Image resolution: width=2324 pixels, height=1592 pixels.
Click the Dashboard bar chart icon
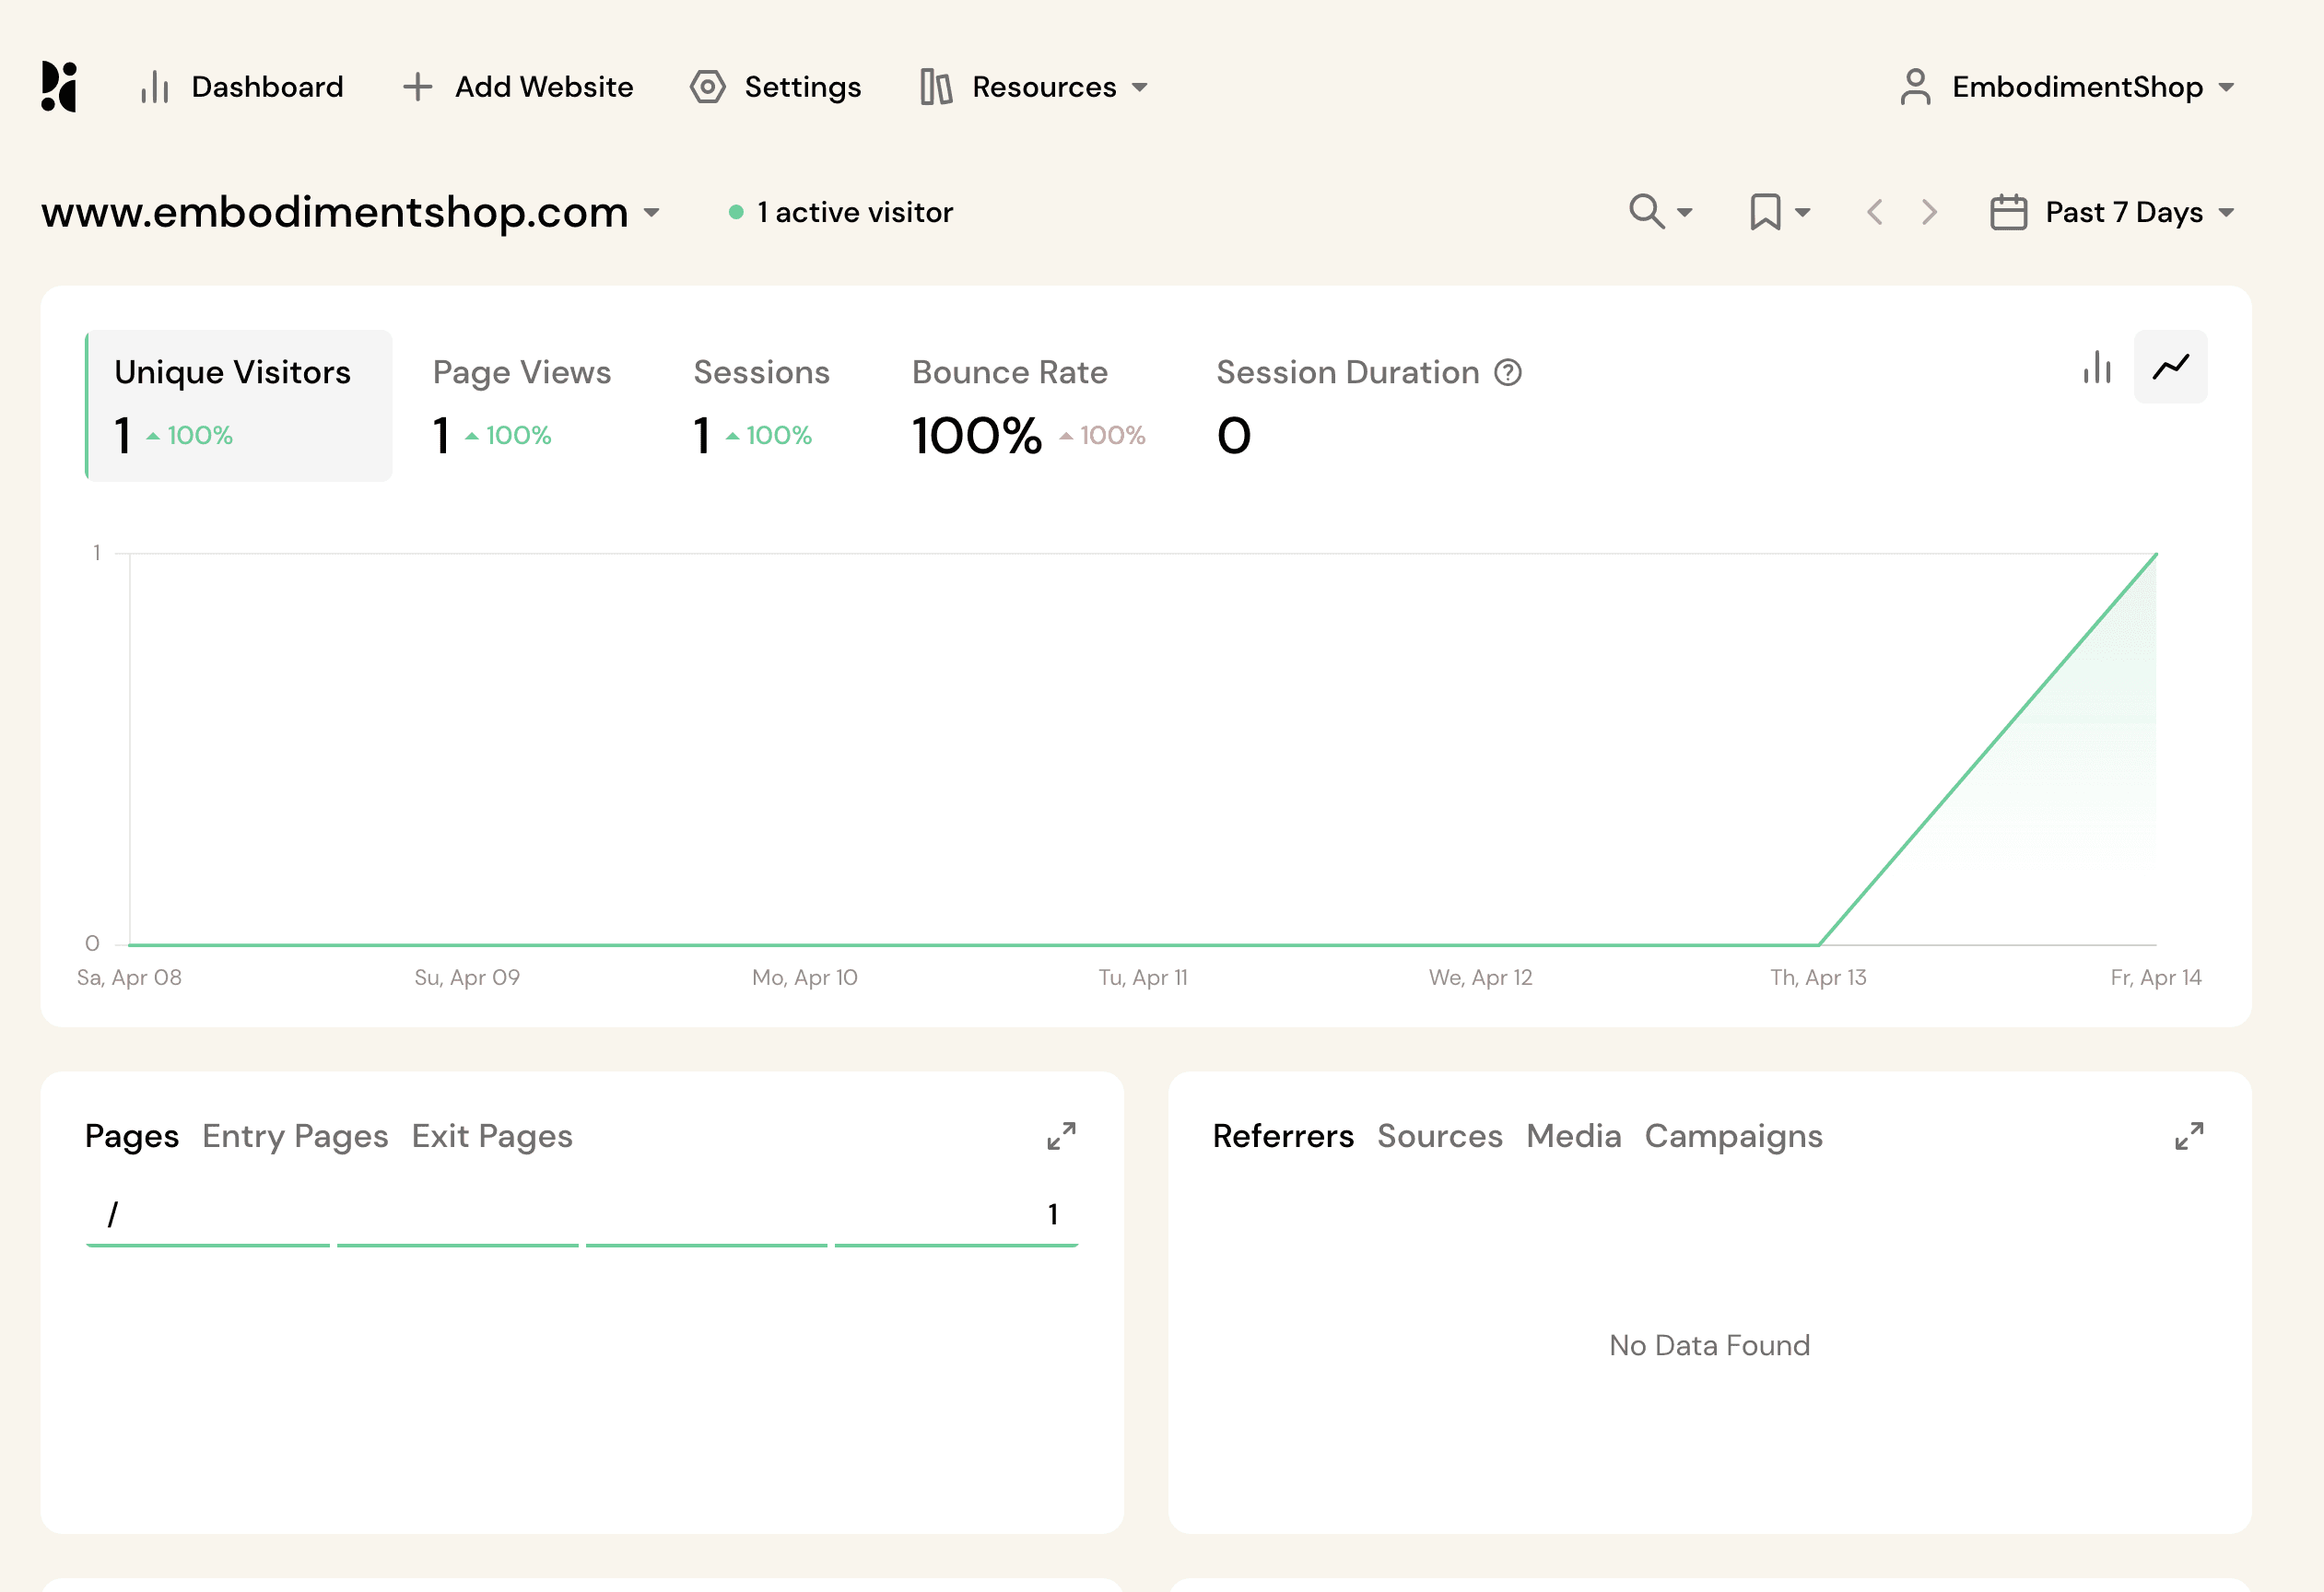click(x=155, y=87)
